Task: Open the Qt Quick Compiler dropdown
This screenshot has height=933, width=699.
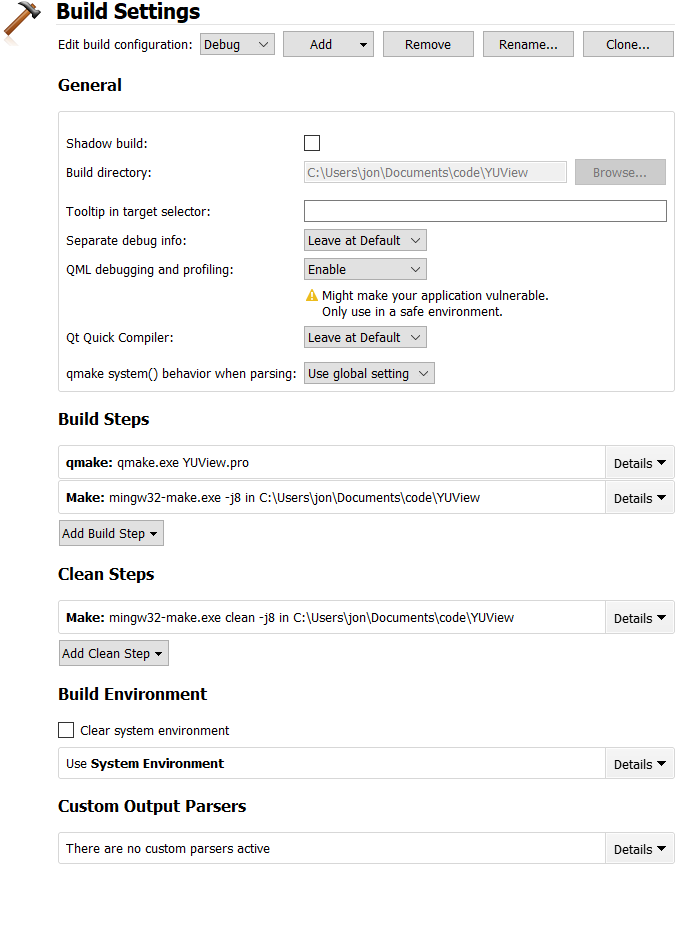Action: (x=365, y=337)
